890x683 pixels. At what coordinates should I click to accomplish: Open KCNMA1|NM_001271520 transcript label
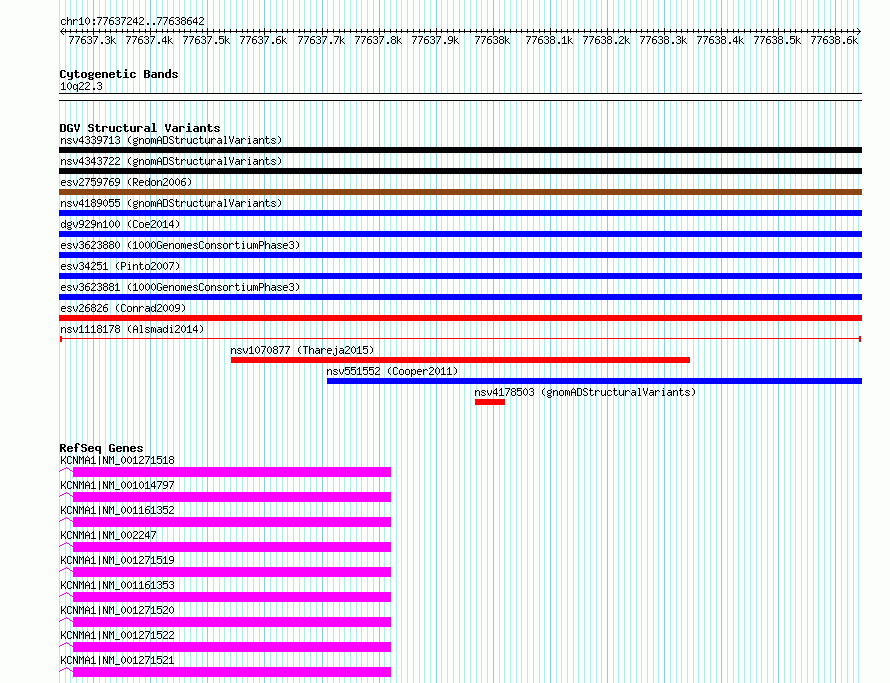[117, 610]
